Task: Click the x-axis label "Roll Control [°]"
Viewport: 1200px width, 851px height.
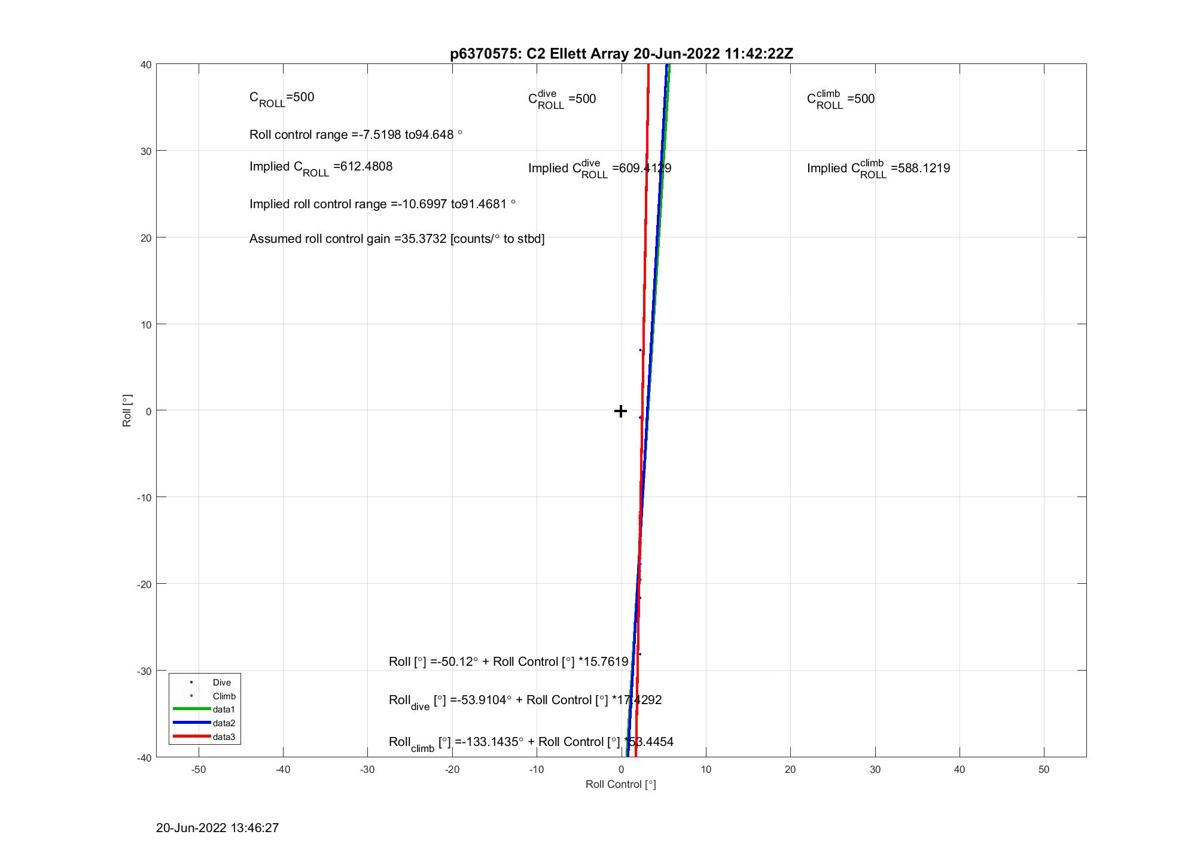Action: pyautogui.click(x=621, y=784)
